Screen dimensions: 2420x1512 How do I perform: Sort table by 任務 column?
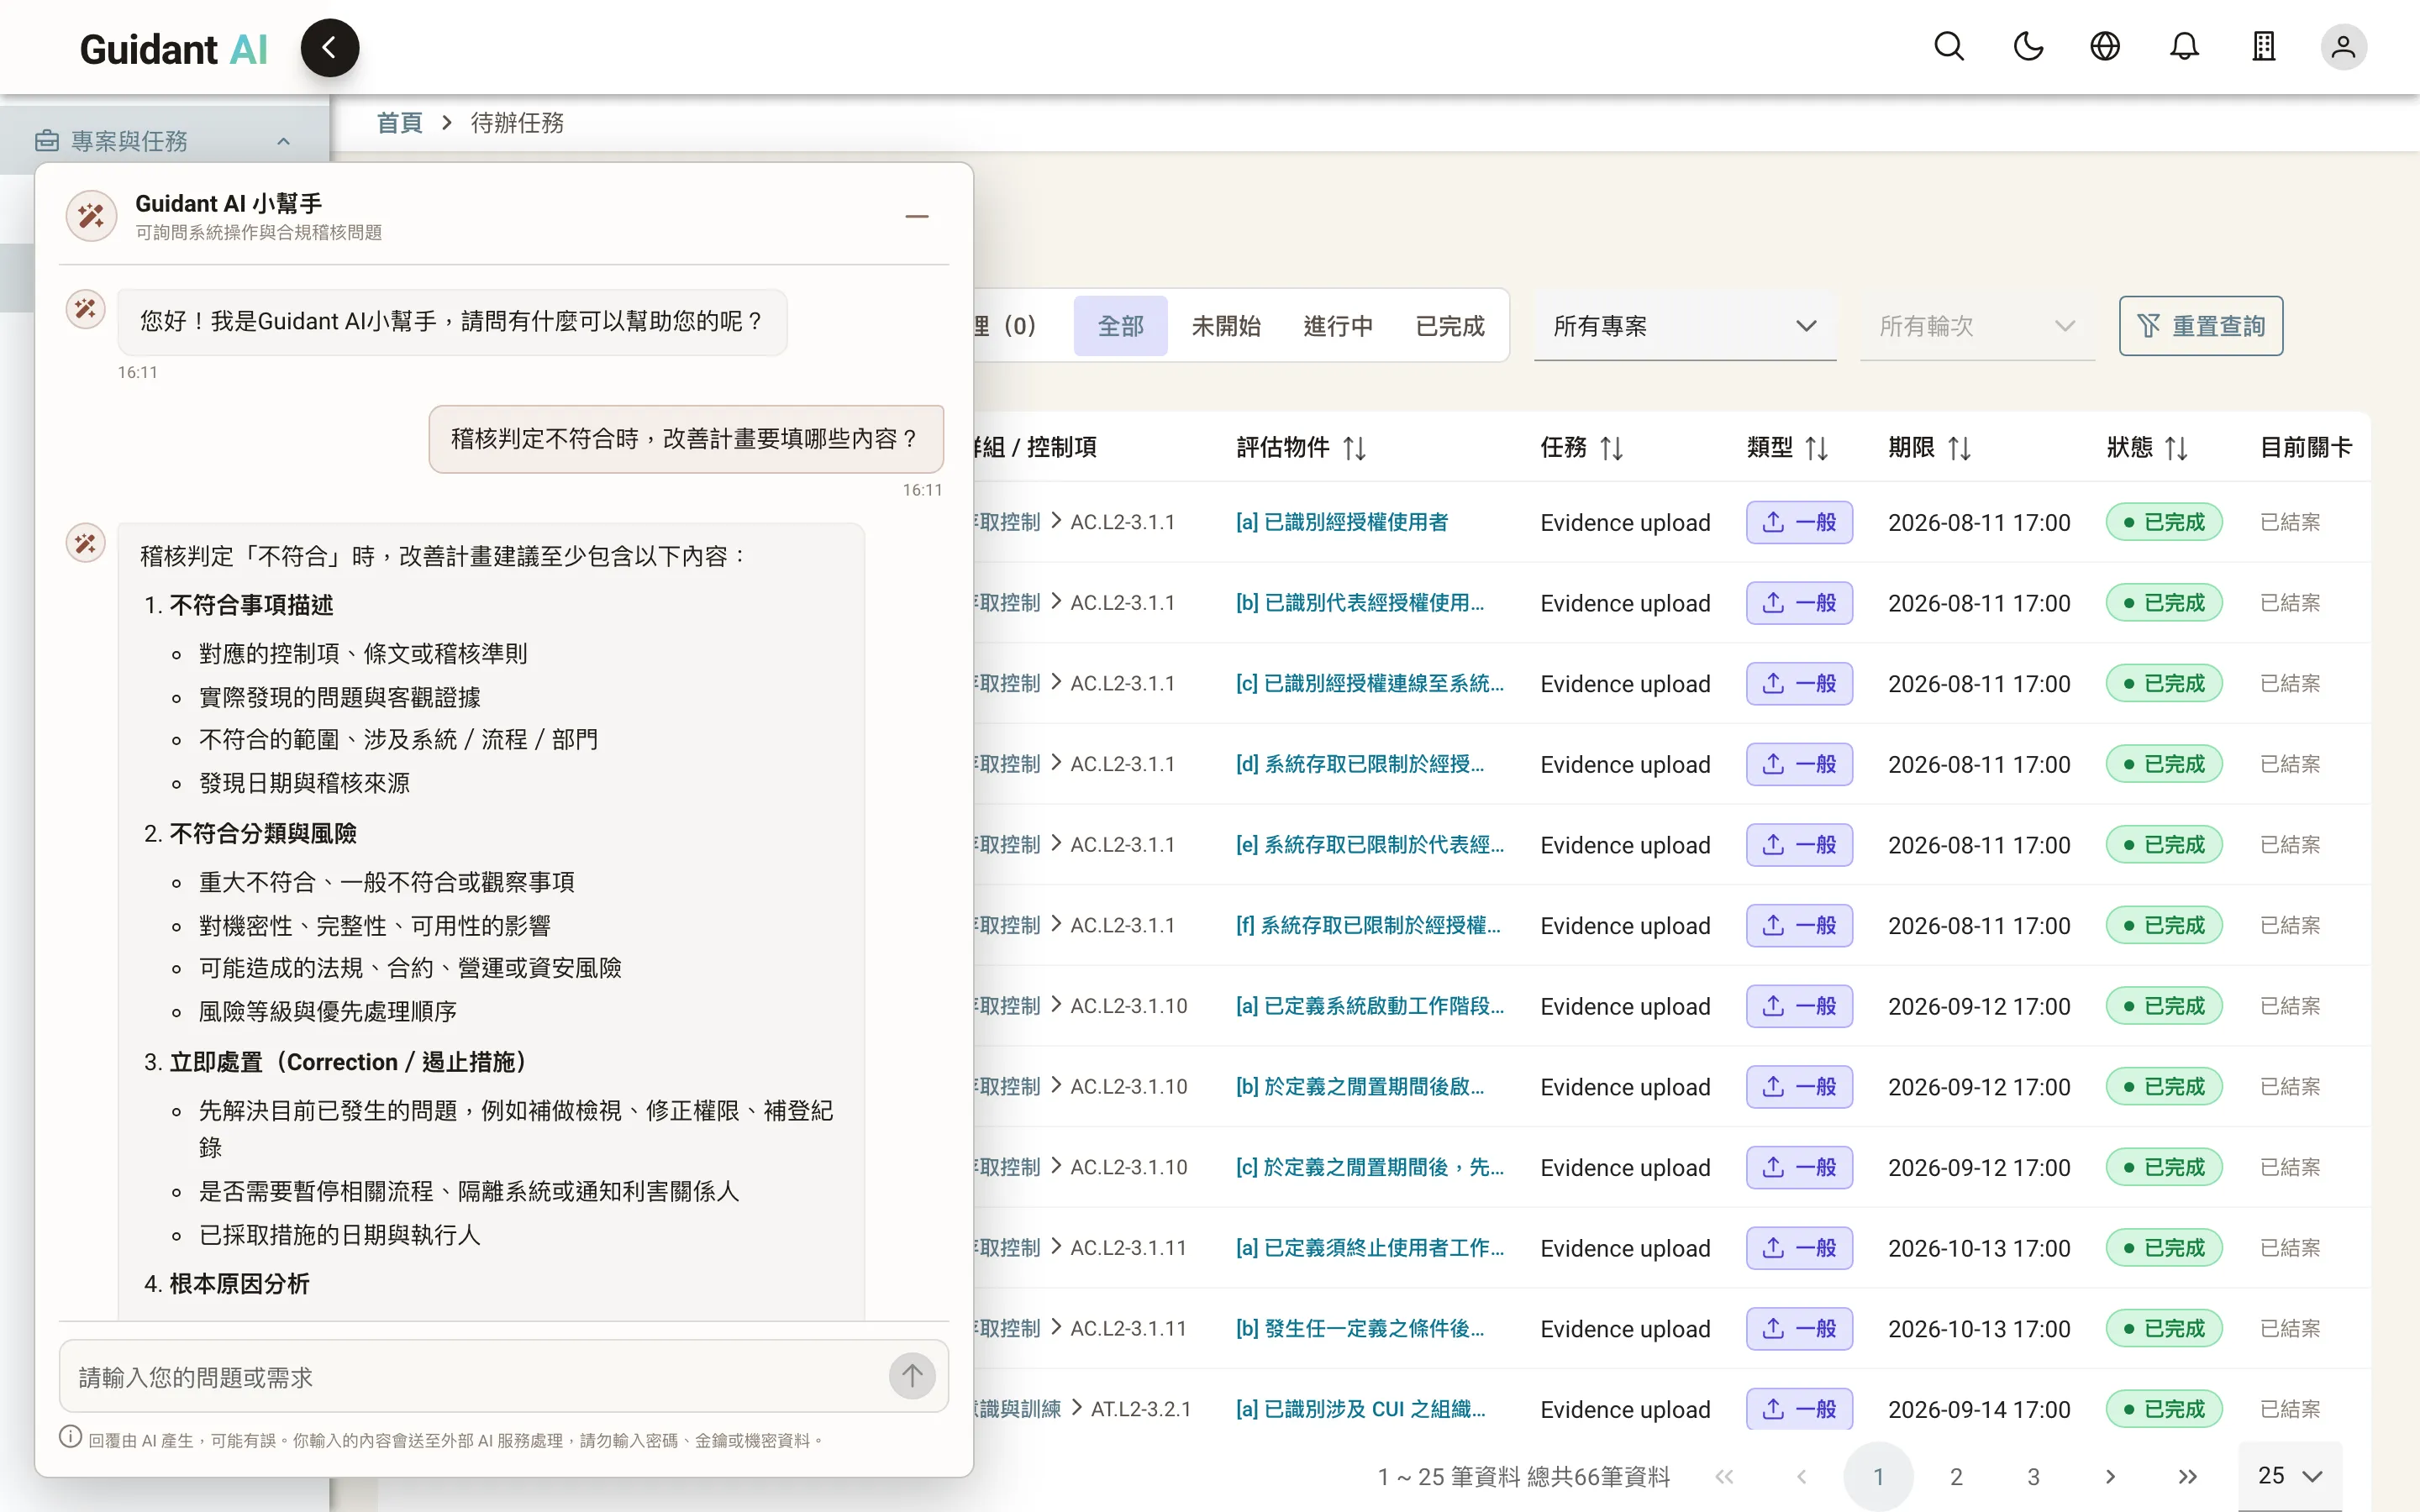click(1611, 448)
